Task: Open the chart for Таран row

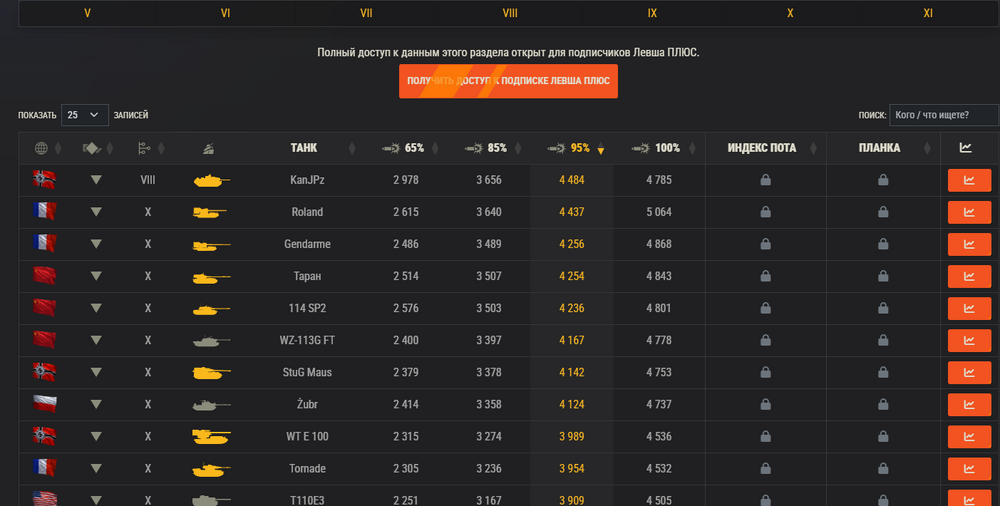Action: click(x=969, y=276)
